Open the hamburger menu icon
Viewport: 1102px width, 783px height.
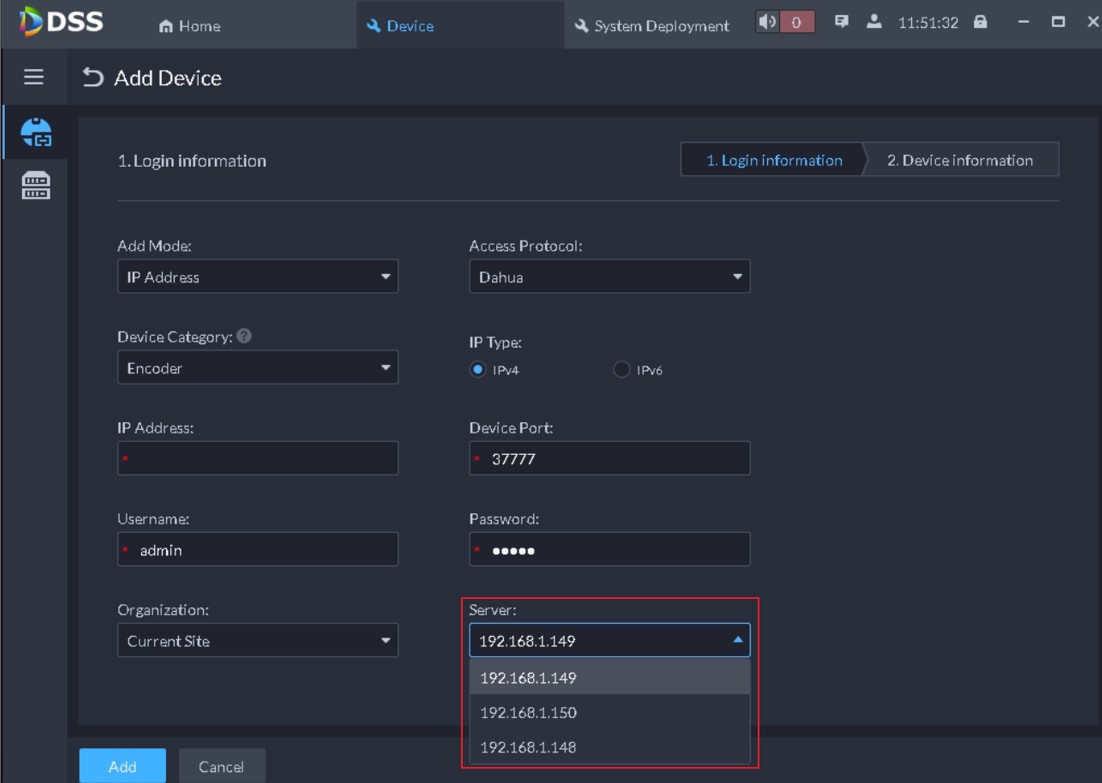point(34,77)
